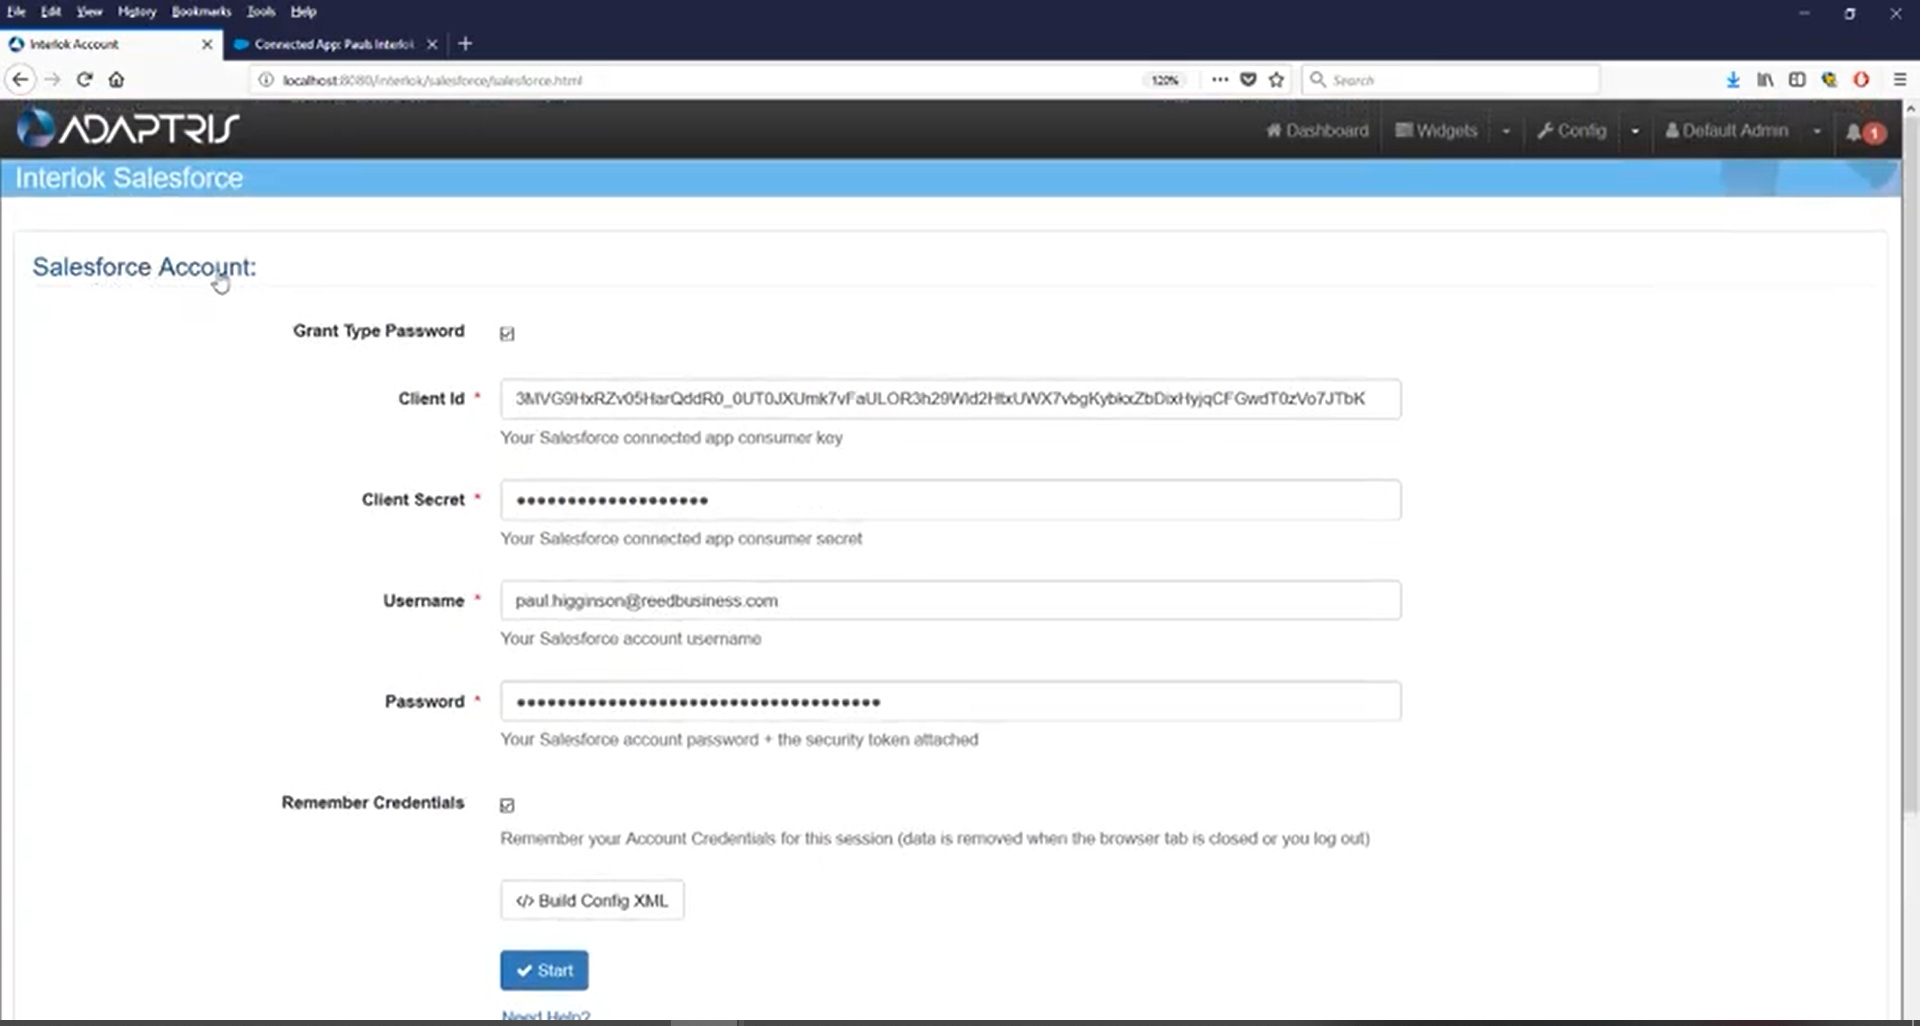Open the Bookmarks menu
This screenshot has width=1922, height=1026.
[x=201, y=12]
